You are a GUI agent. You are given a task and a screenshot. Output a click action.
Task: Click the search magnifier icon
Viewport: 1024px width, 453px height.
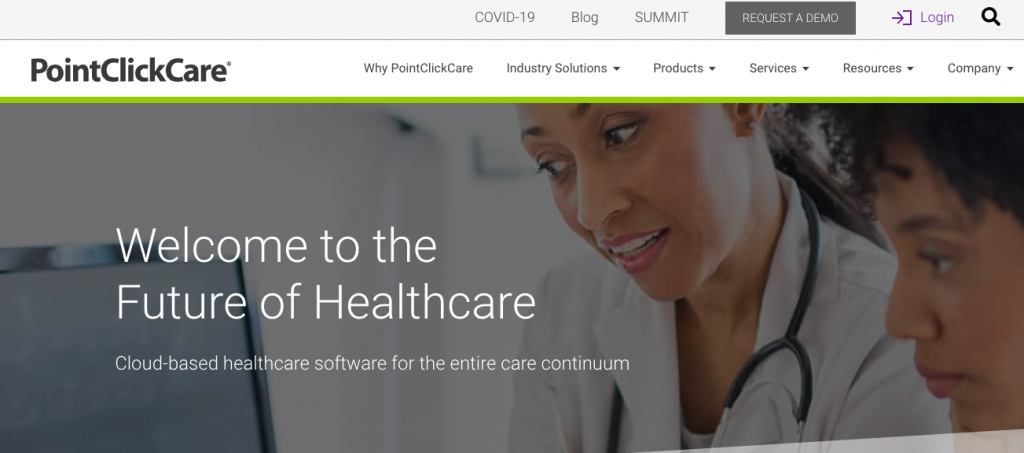[991, 17]
